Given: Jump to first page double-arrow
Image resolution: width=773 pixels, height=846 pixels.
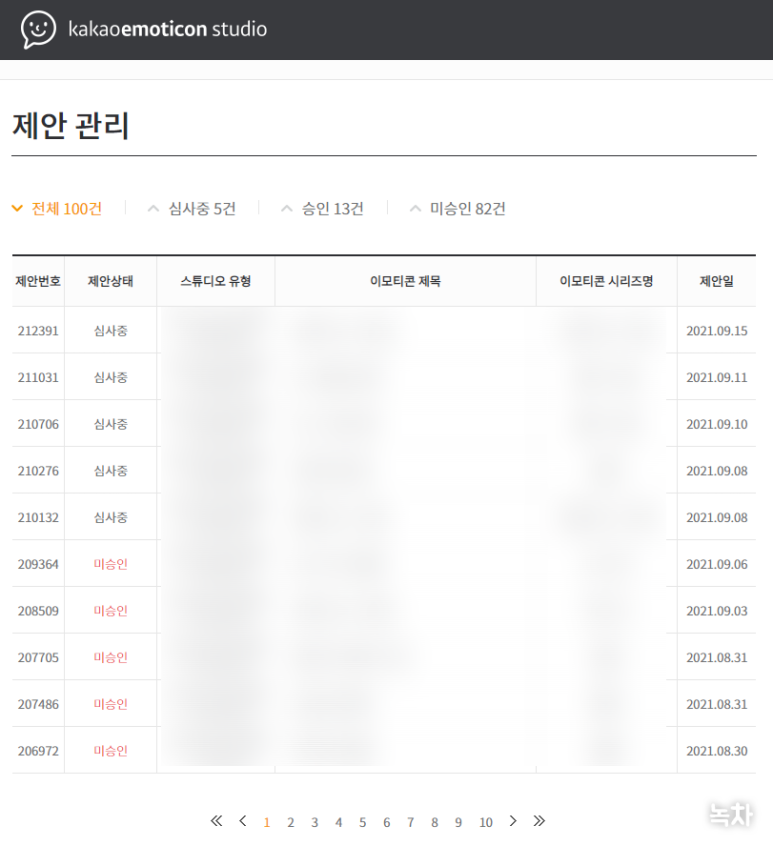Looking at the screenshot, I should 216,821.
